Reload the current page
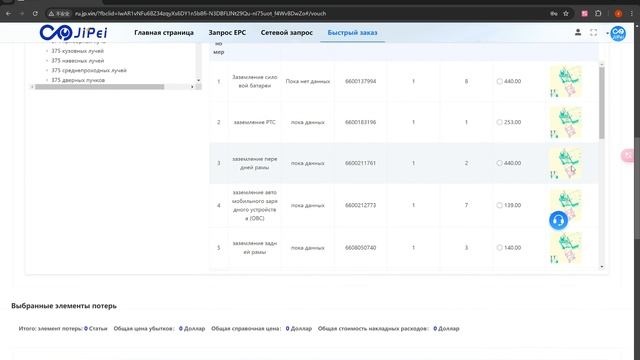Viewport: 640px width, 360px height. 35,13
